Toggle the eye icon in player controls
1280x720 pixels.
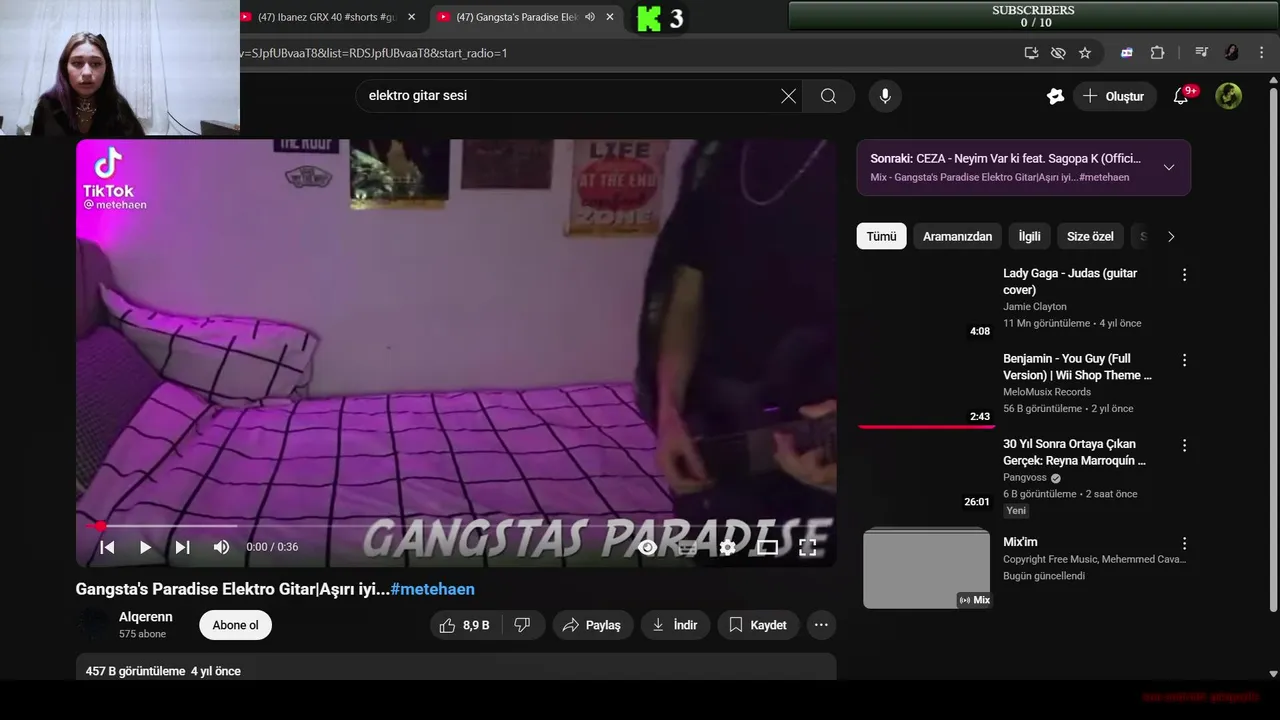coord(648,547)
